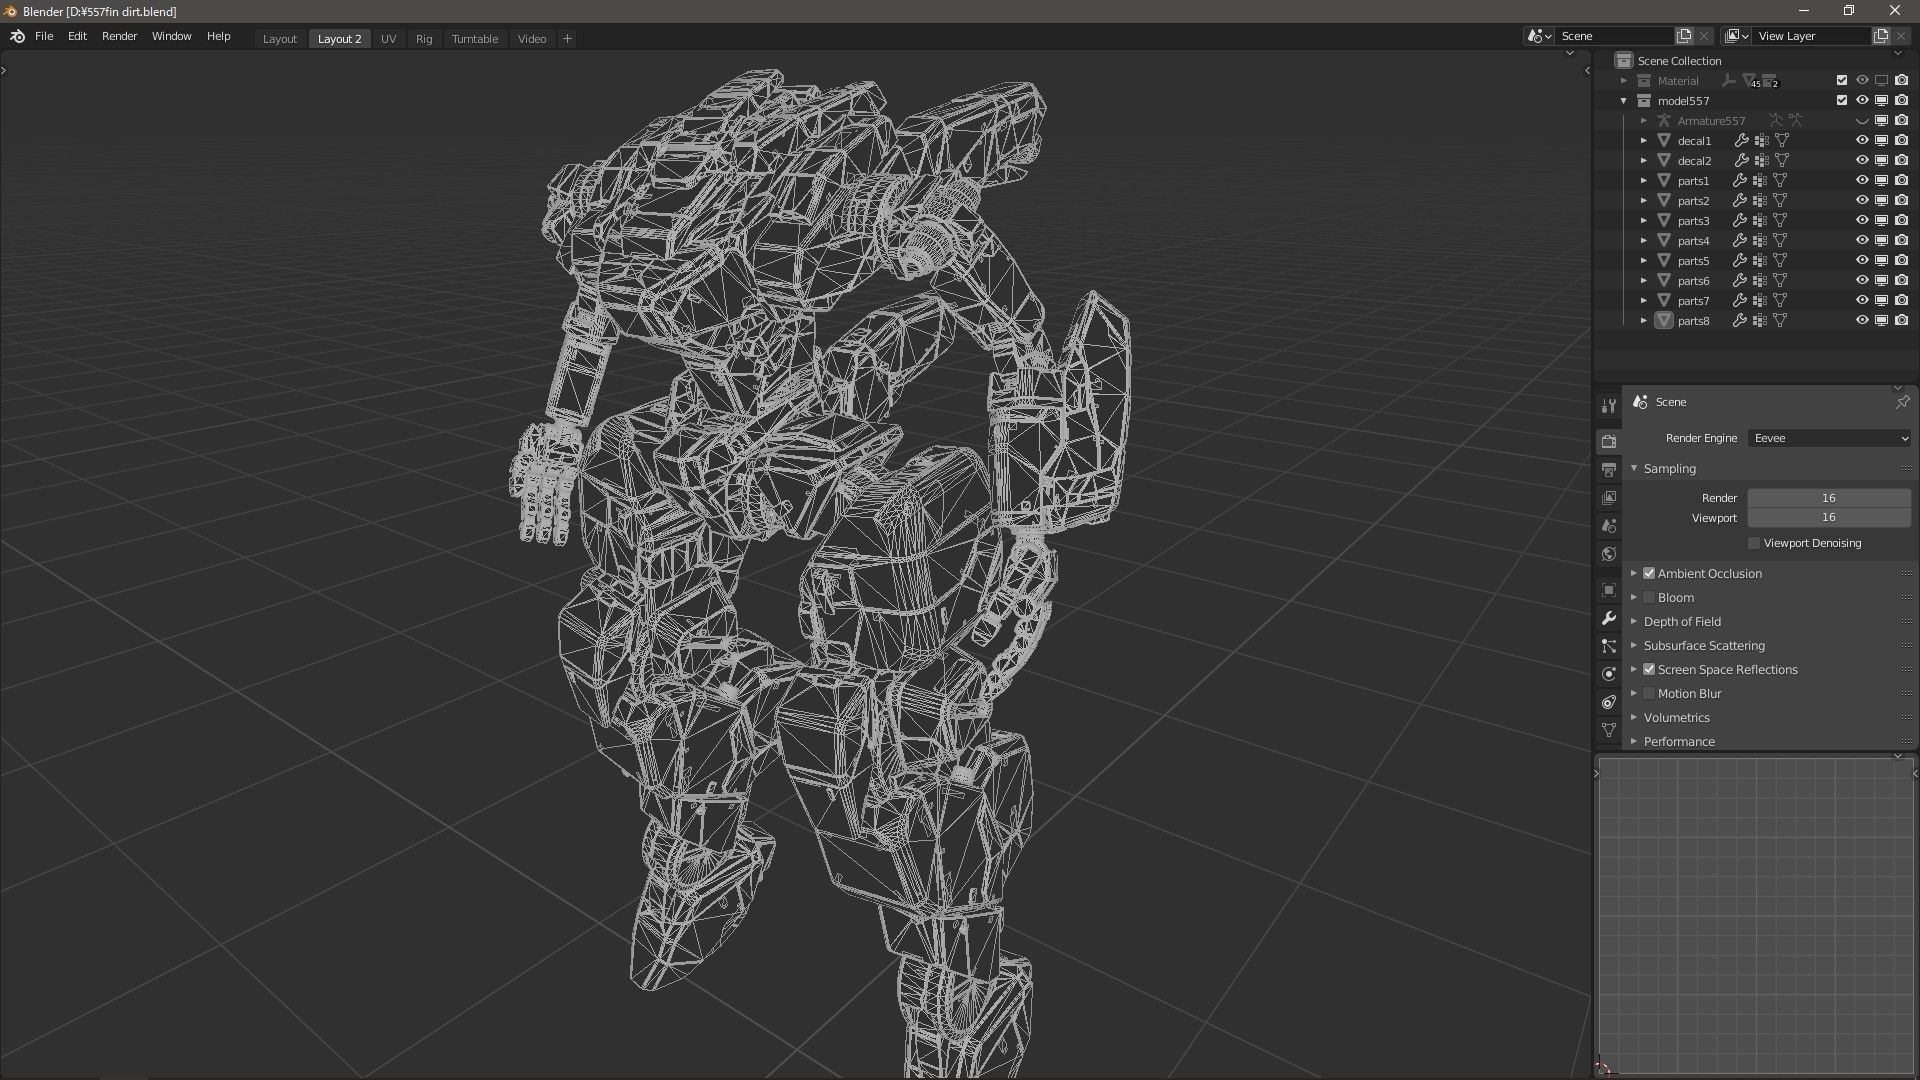This screenshot has height=1080, width=1920.
Task: Switch to the Turntable workspace tab
Action: (474, 39)
